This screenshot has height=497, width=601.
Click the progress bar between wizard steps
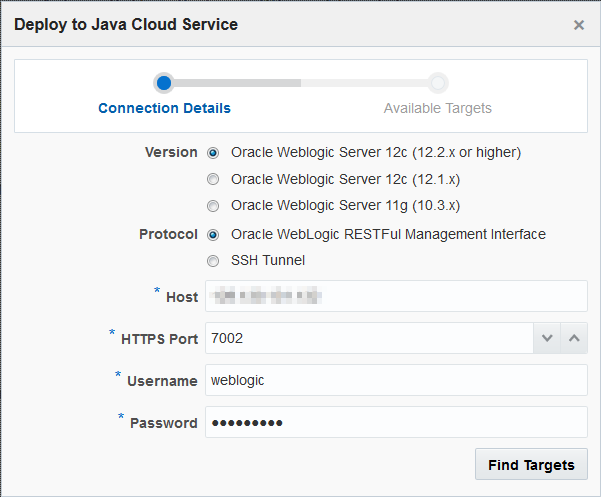pos(300,83)
